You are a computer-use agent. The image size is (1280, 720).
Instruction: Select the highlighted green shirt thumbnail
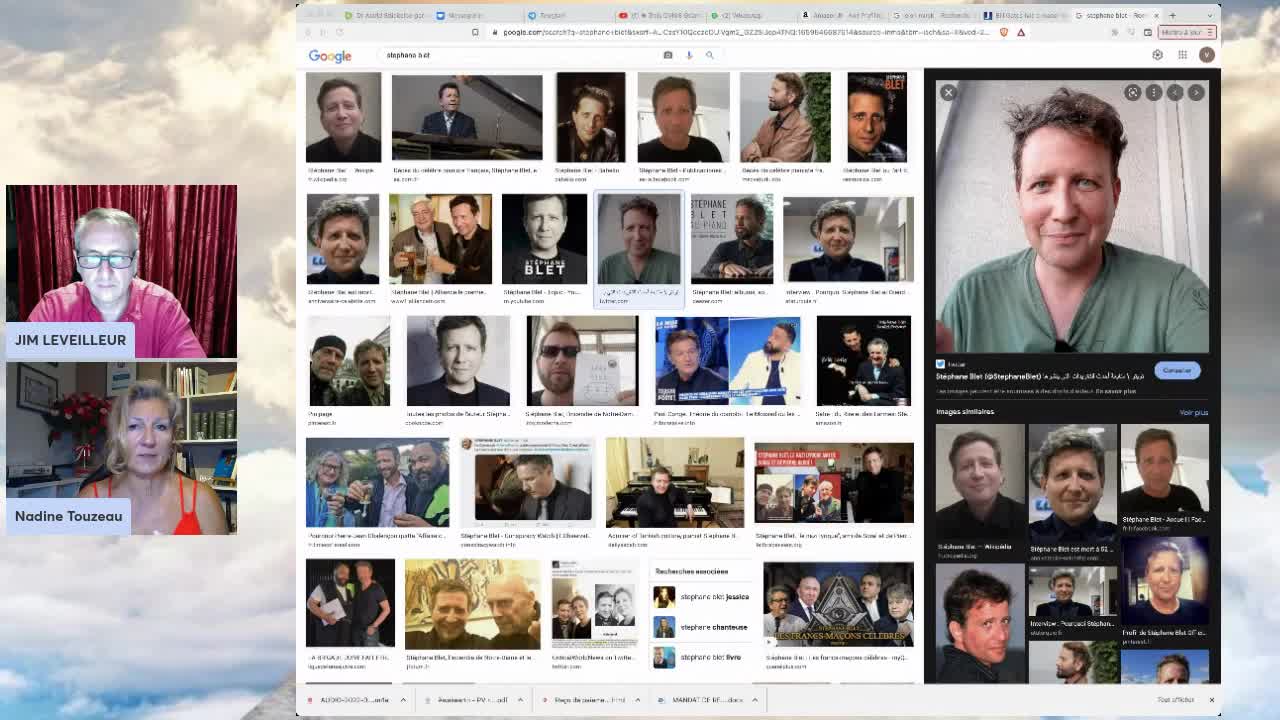pyautogui.click(x=639, y=239)
